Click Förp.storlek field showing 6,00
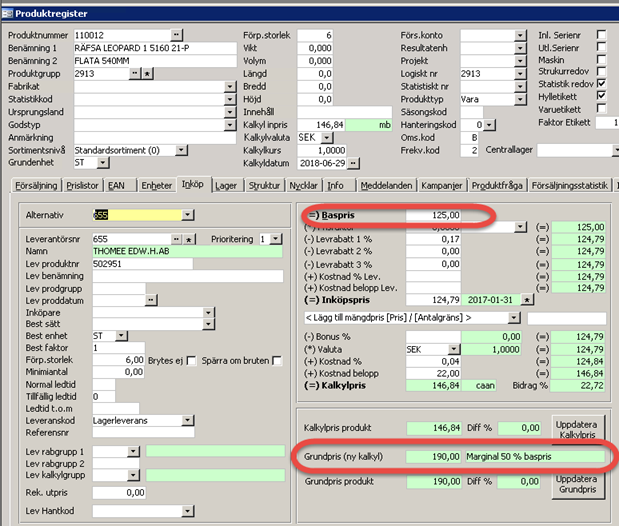Screen dimensions: 619x526 click(118, 360)
